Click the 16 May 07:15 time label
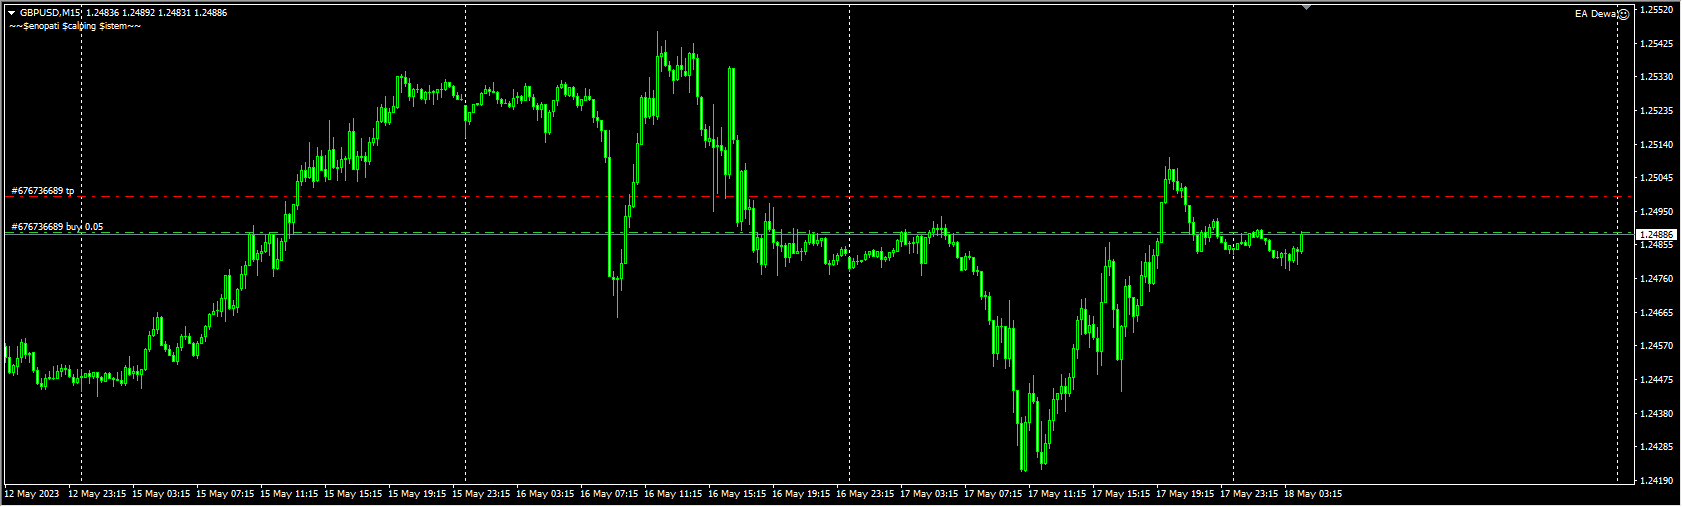The width and height of the screenshot is (1682, 507). tap(609, 494)
